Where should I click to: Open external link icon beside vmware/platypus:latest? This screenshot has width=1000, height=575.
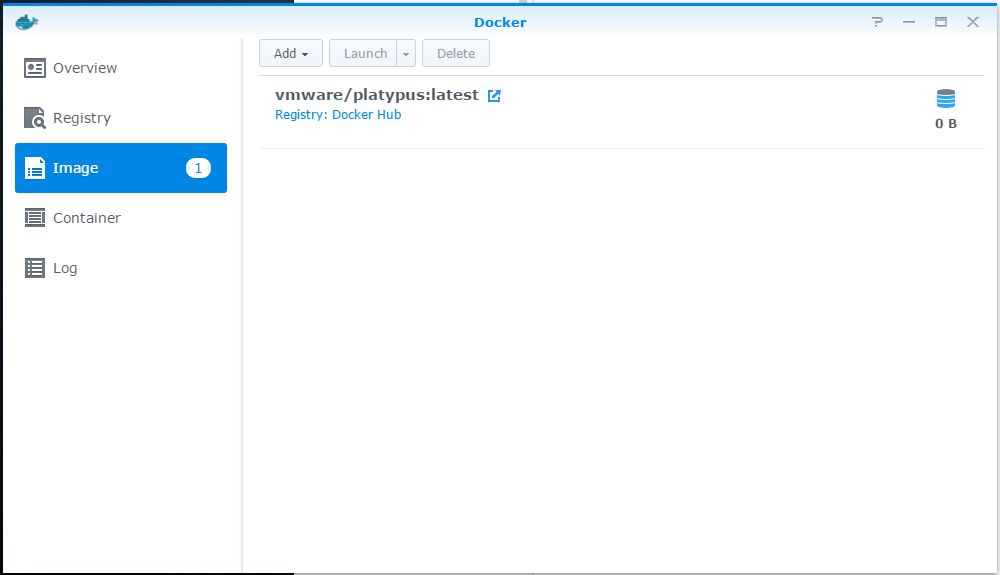pos(494,96)
